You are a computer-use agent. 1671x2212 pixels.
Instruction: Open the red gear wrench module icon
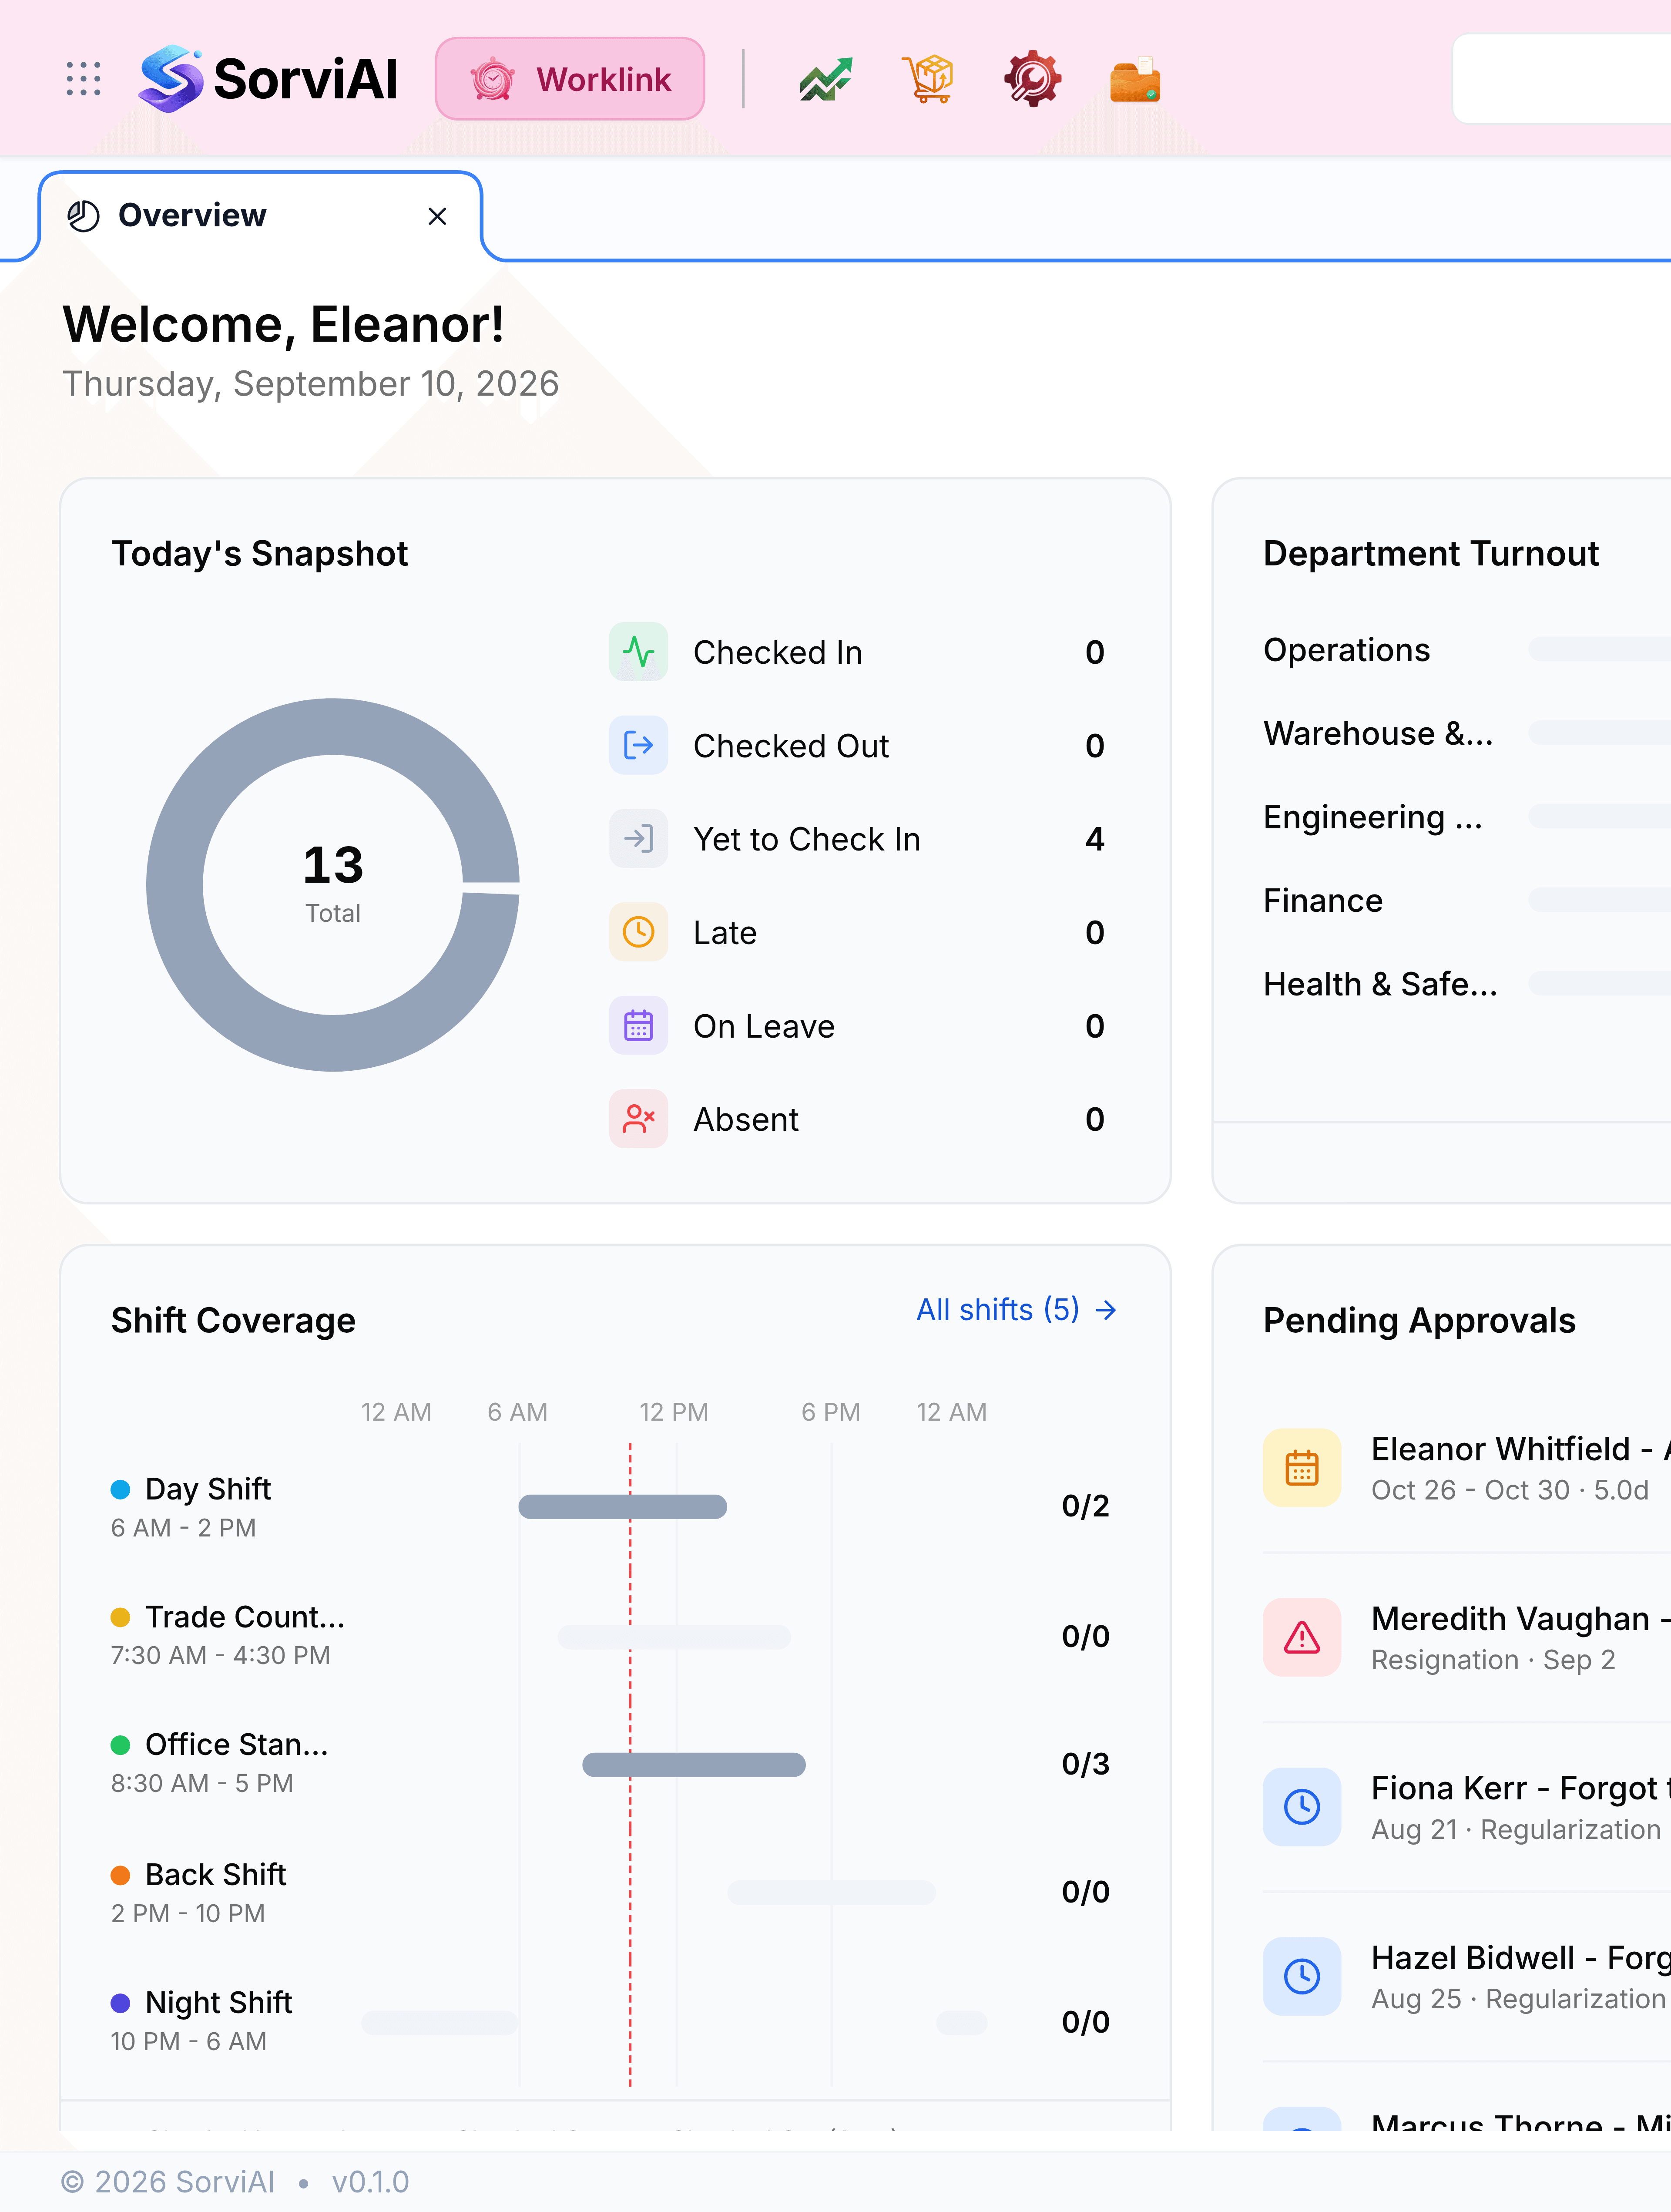click(x=1032, y=79)
